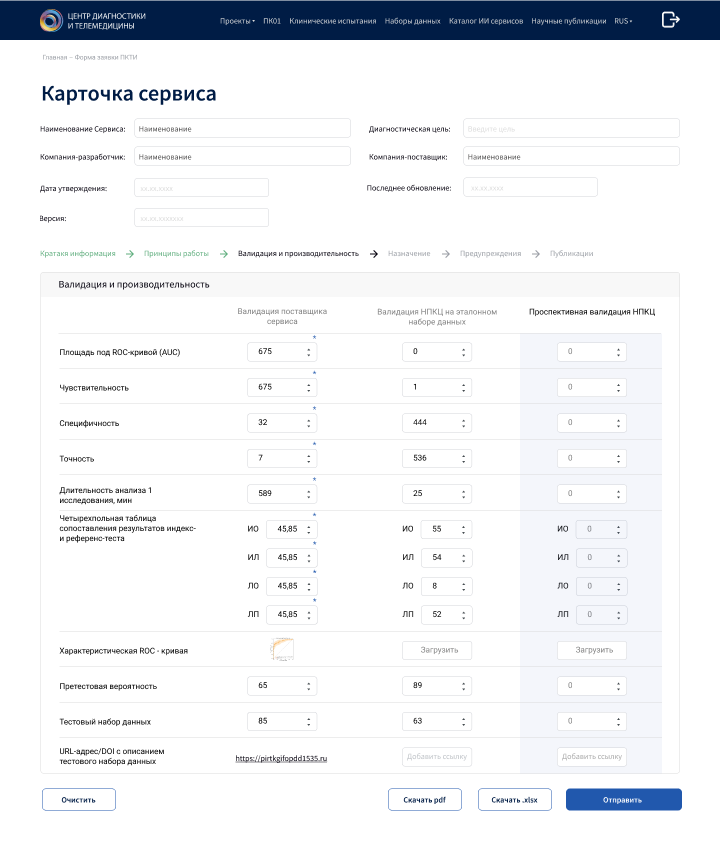Image resolution: width=720 pixels, height=841 pixels.
Task: Open the ROC curve thumbnail image
Action: tap(282, 649)
